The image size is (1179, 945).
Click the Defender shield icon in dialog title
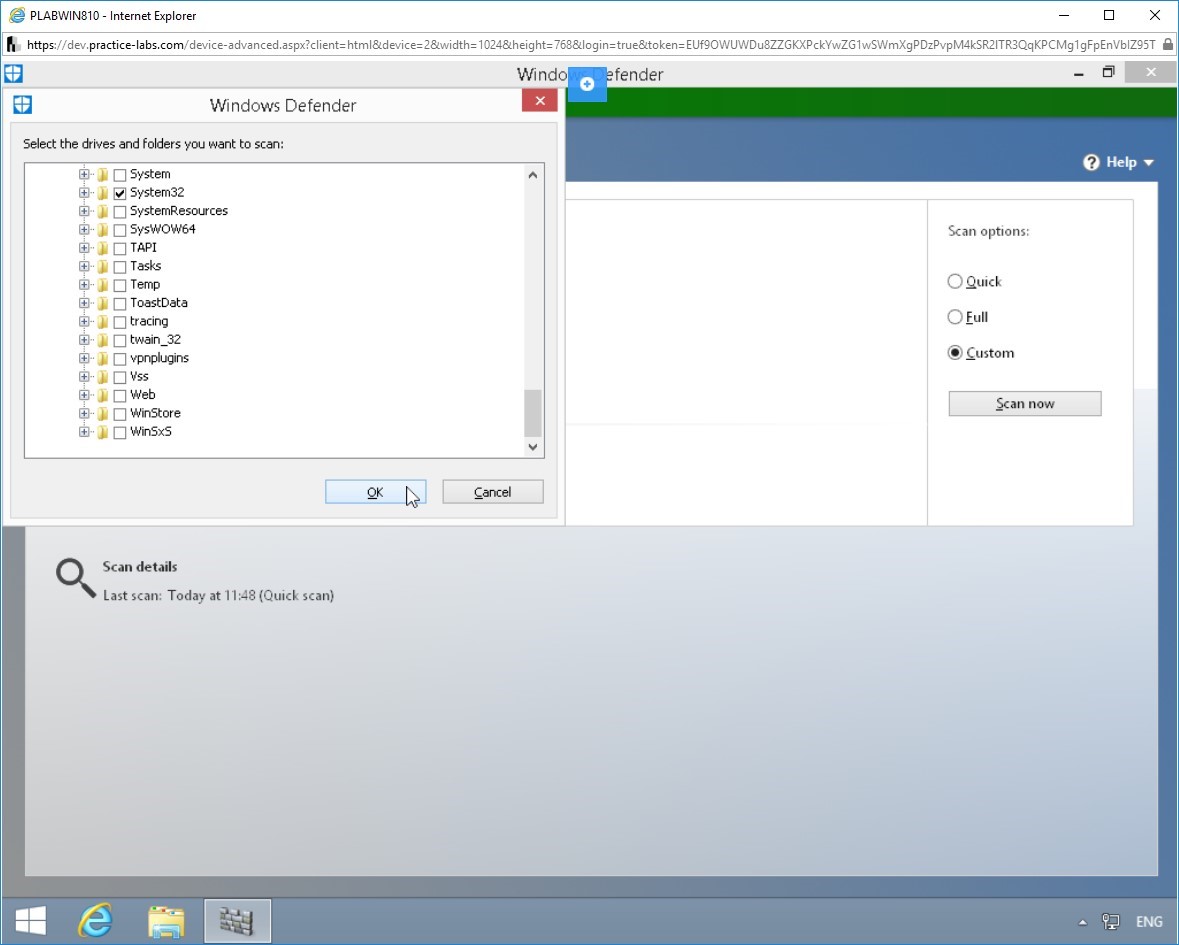tap(23, 104)
